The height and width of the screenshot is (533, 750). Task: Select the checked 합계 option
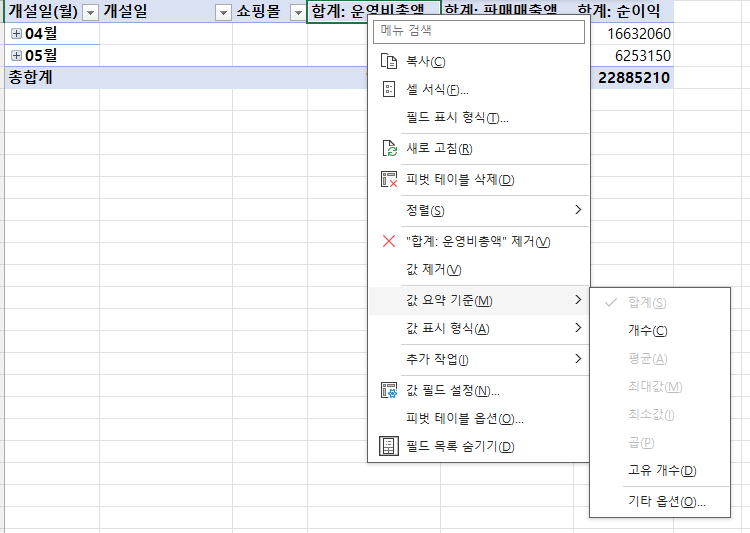647,302
